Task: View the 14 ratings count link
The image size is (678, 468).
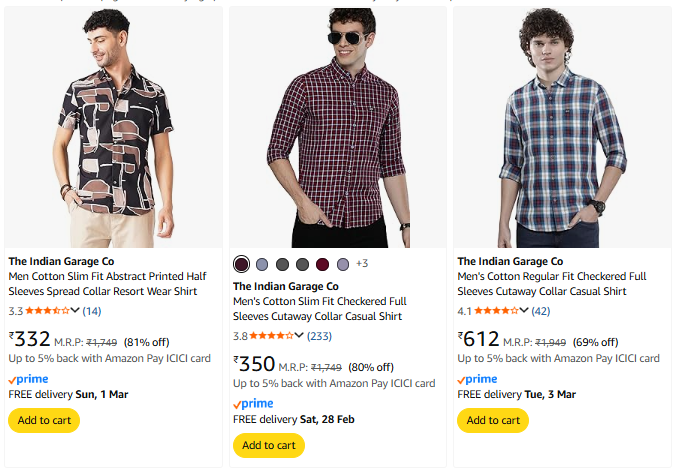Action: (x=92, y=311)
